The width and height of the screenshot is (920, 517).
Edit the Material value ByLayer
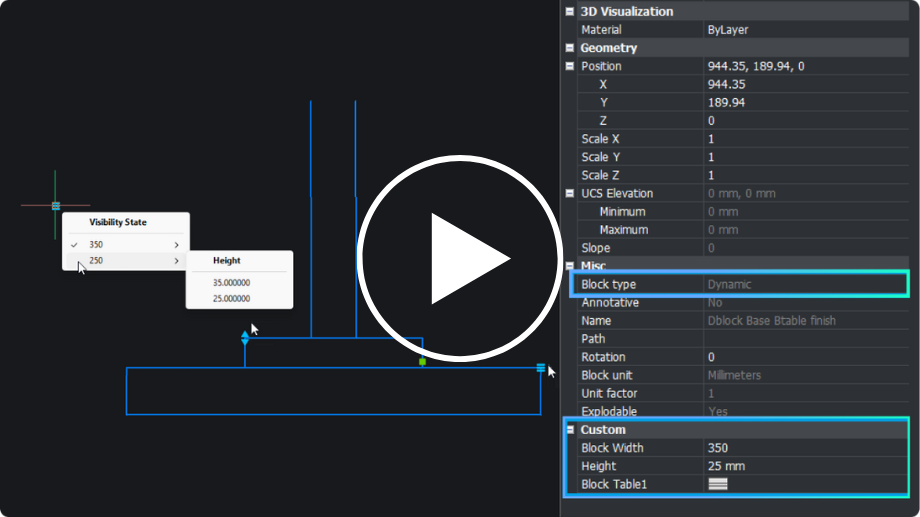click(x=806, y=29)
